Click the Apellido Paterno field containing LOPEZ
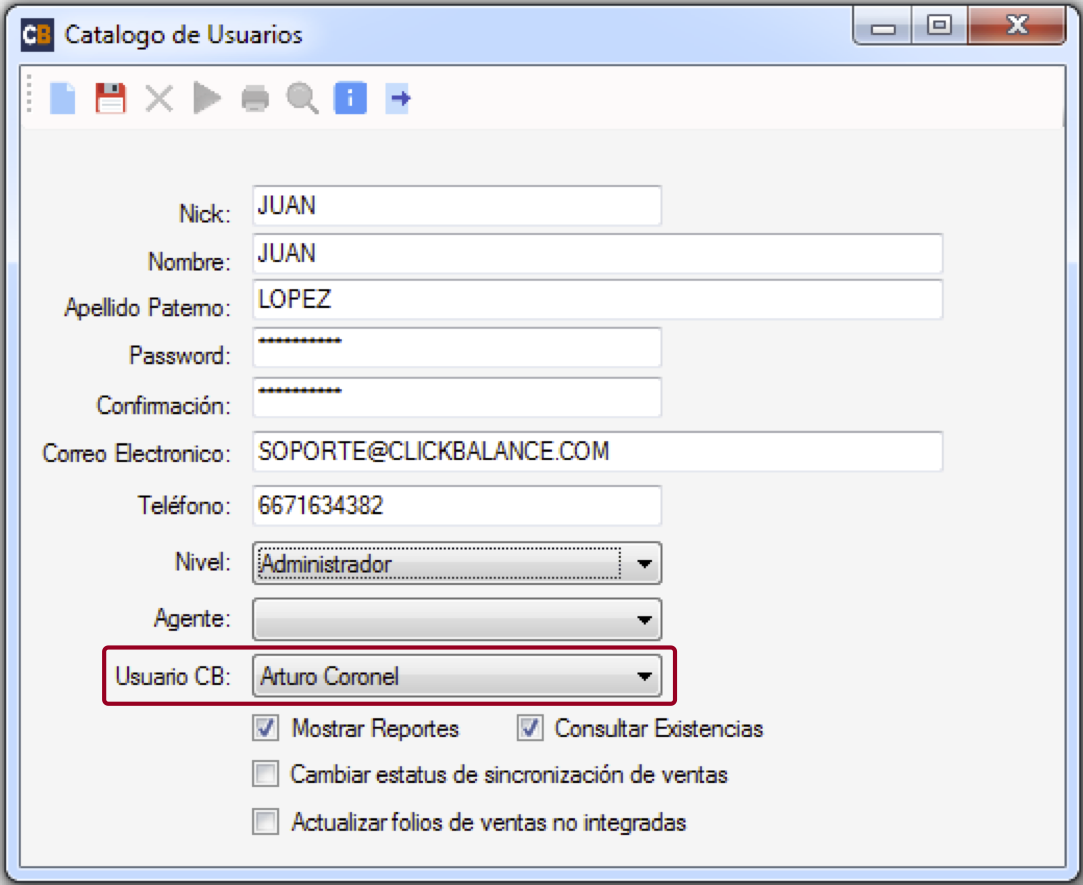 597,299
